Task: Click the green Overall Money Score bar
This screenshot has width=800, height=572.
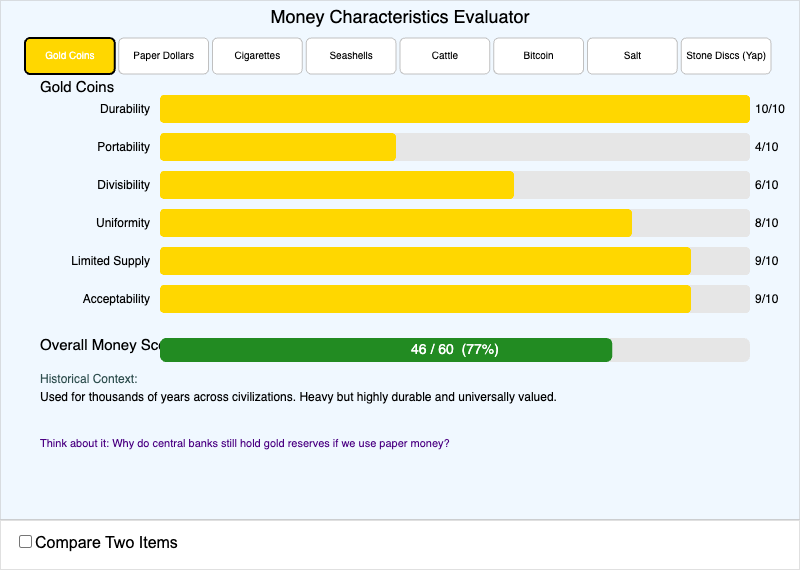Action: [386, 350]
